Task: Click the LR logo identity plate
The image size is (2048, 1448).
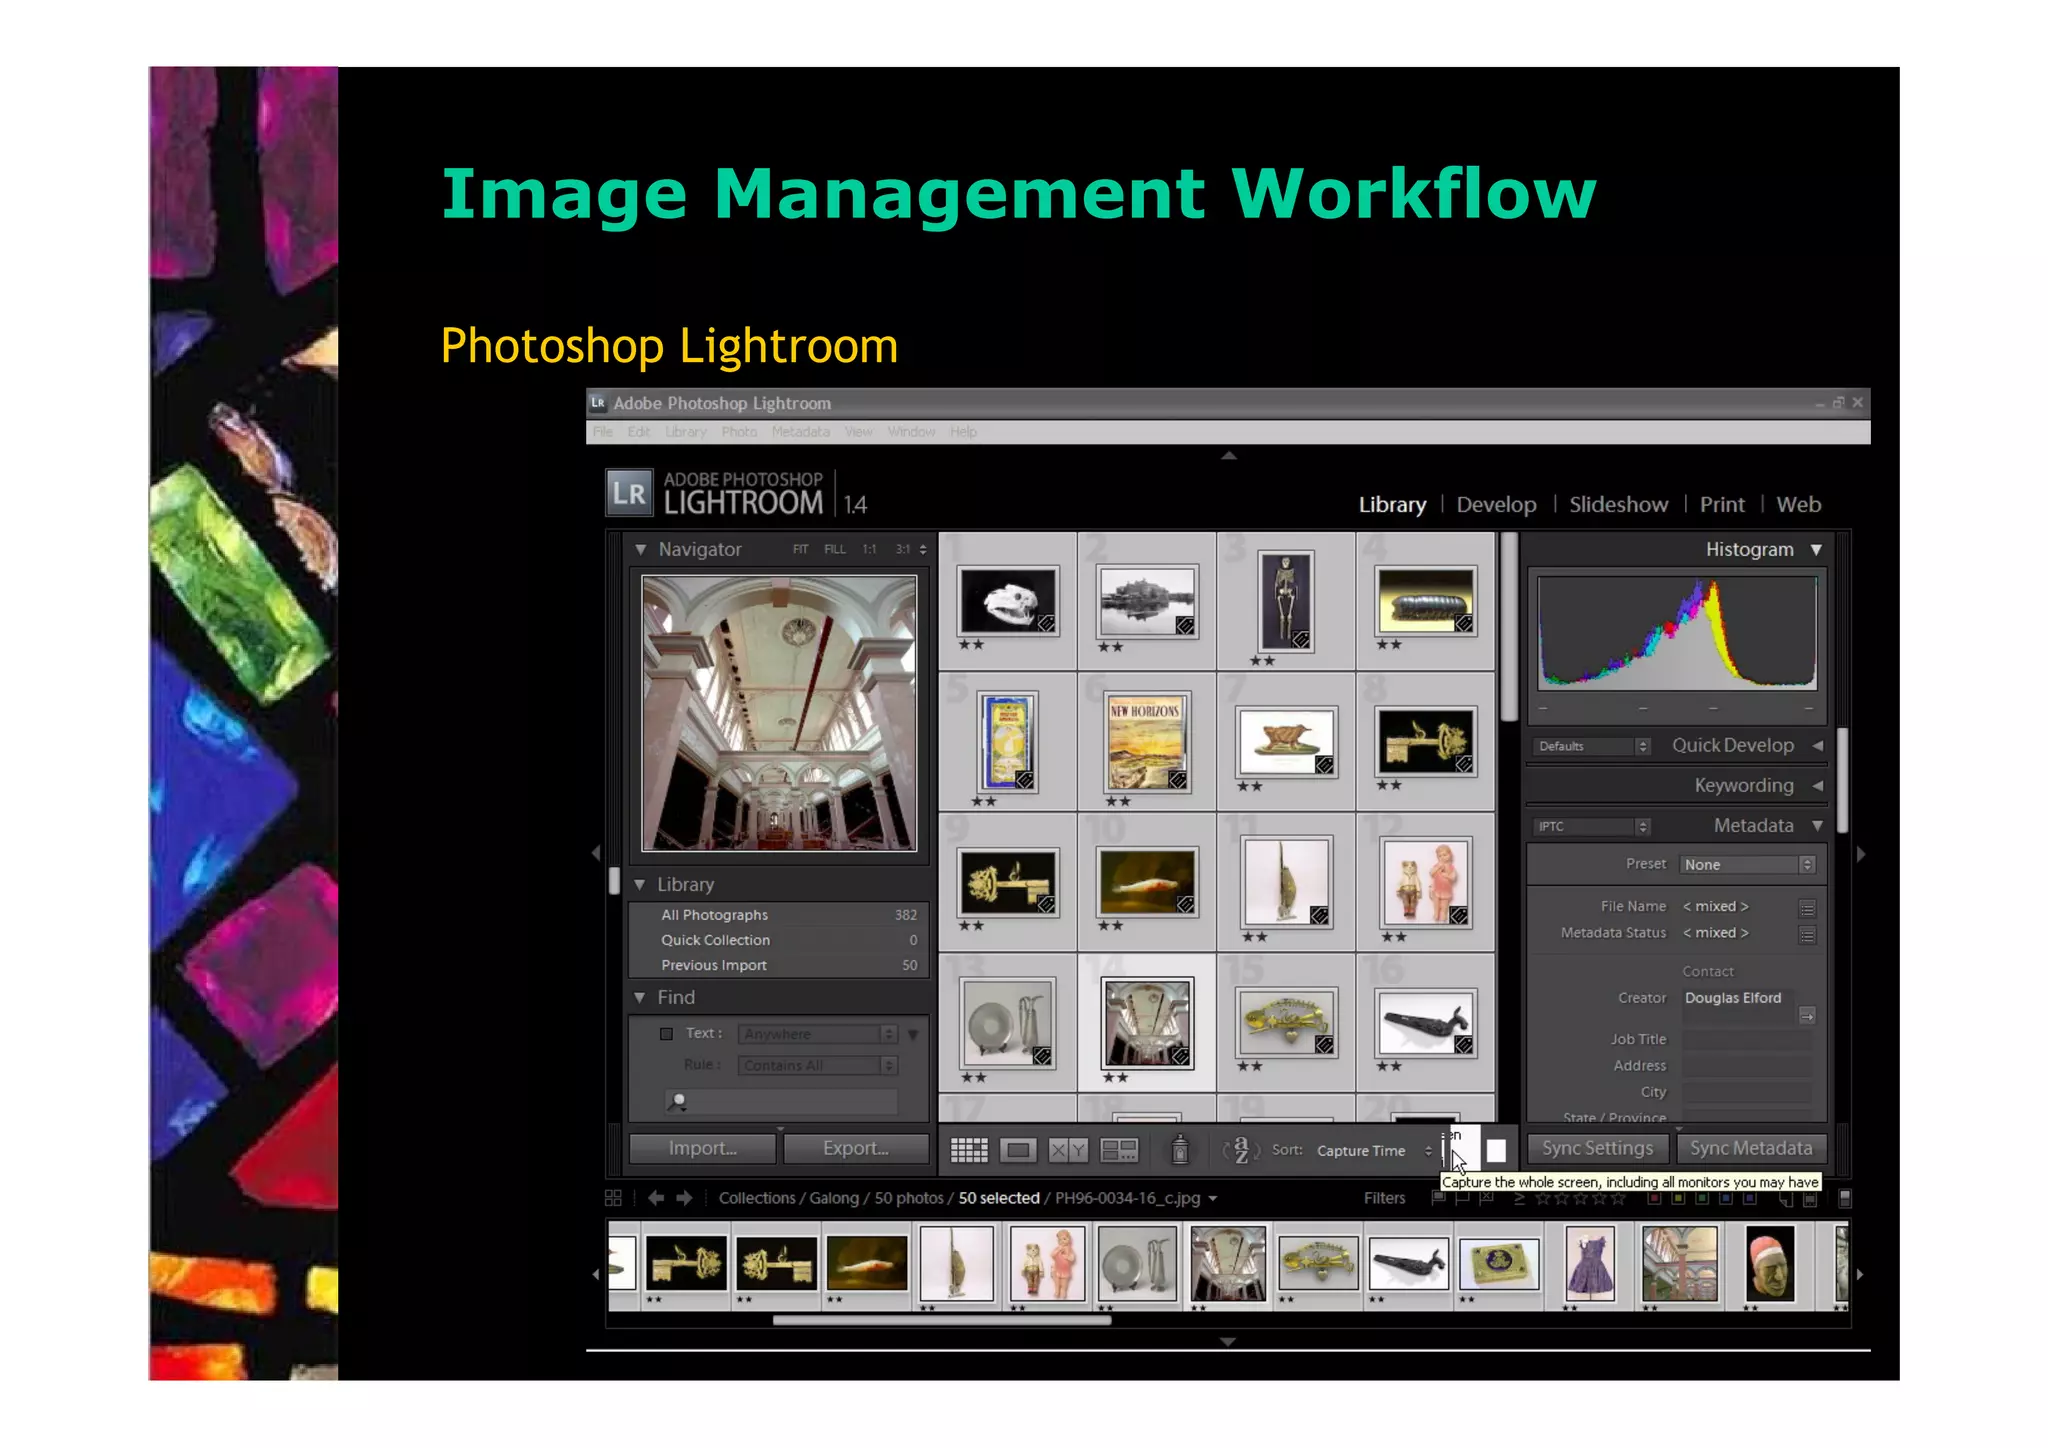Action: [630, 493]
